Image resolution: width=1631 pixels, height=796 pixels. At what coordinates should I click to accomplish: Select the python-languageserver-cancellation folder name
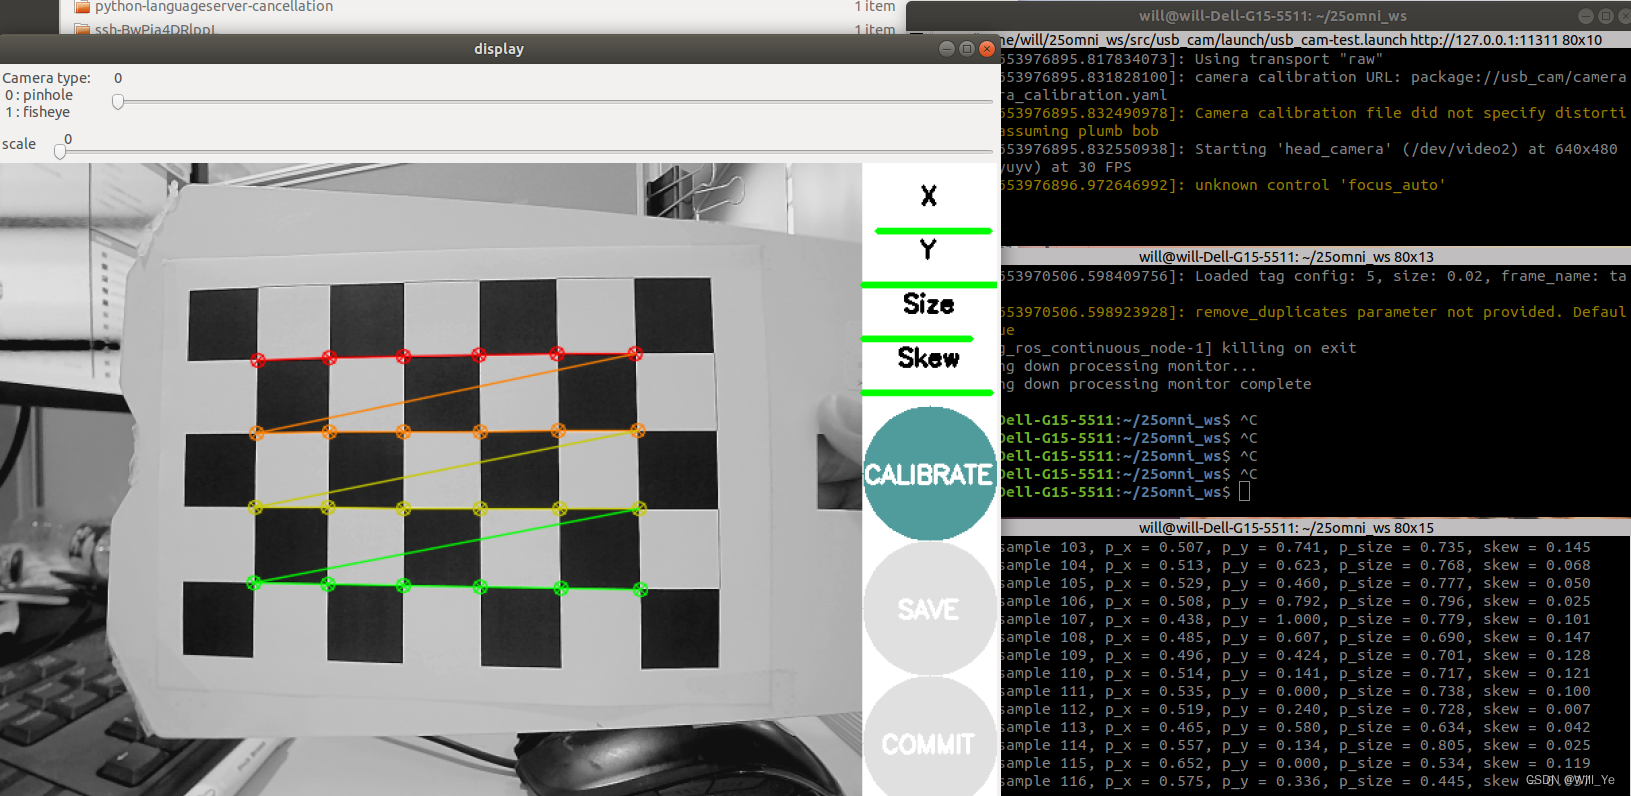[214, 7]
